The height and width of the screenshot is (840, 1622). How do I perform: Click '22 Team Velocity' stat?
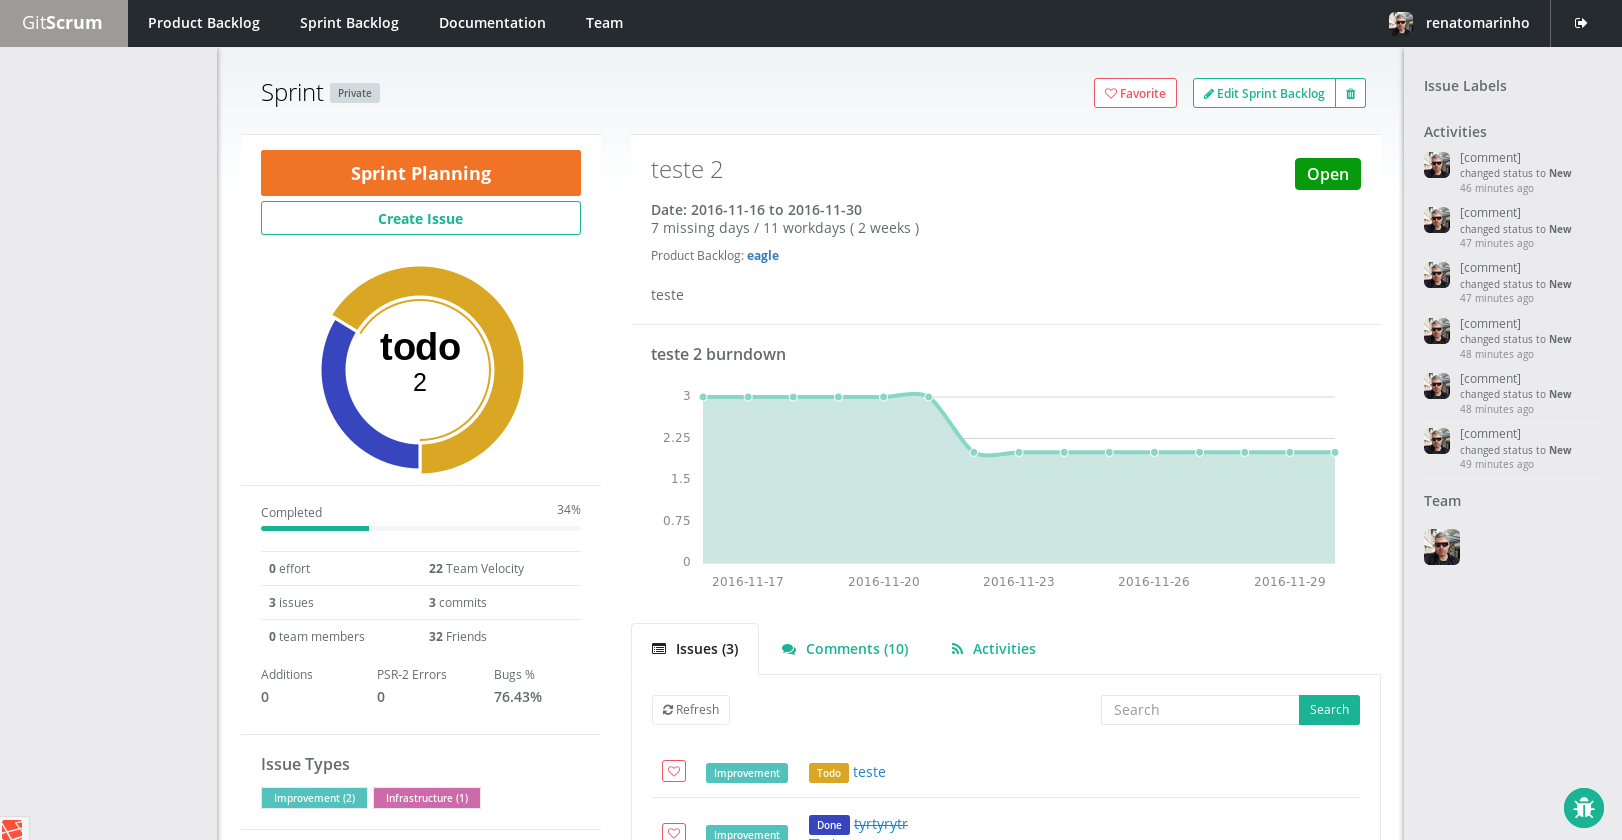pos(476,569)
